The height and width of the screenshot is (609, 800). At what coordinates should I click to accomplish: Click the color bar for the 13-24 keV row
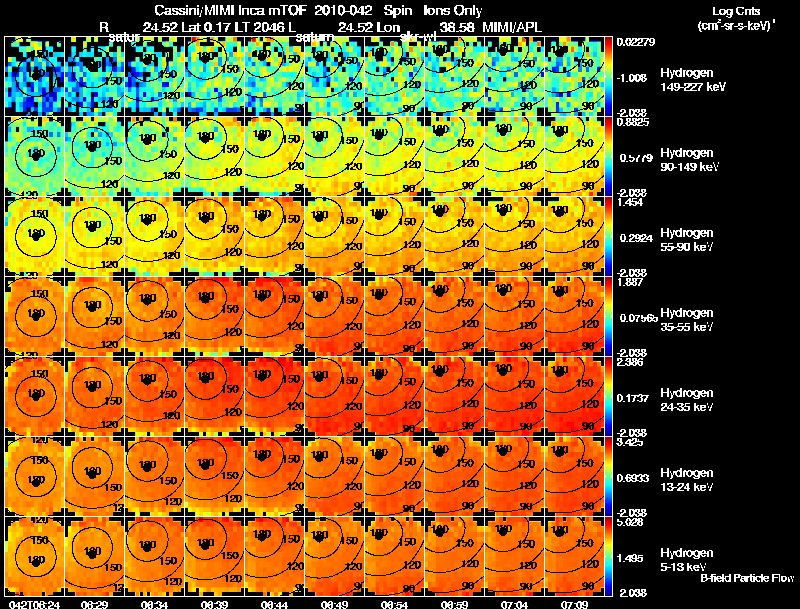[608, 477]
